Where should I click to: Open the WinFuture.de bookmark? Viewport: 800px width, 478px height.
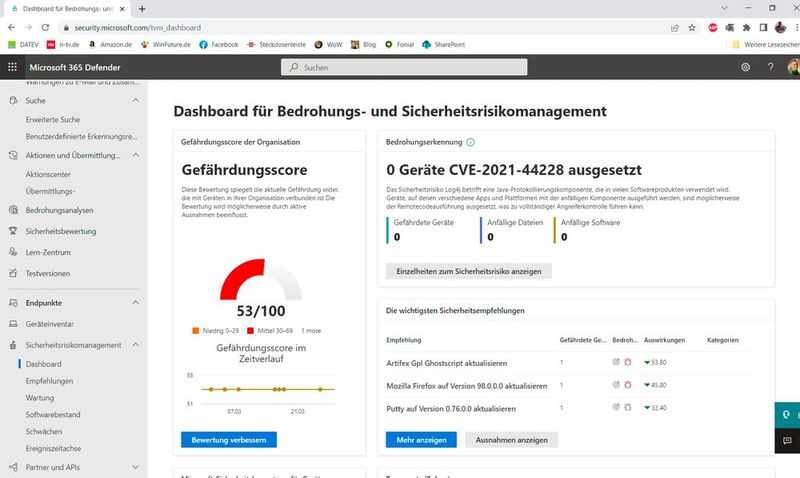pos(166,44)
